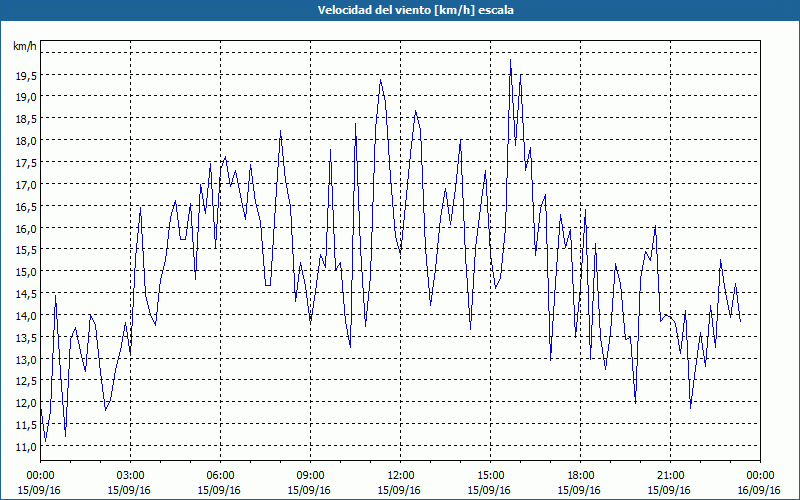800x500 pixels.
Task: Click the '11,5' y-axis value
Action: [26, 425]
